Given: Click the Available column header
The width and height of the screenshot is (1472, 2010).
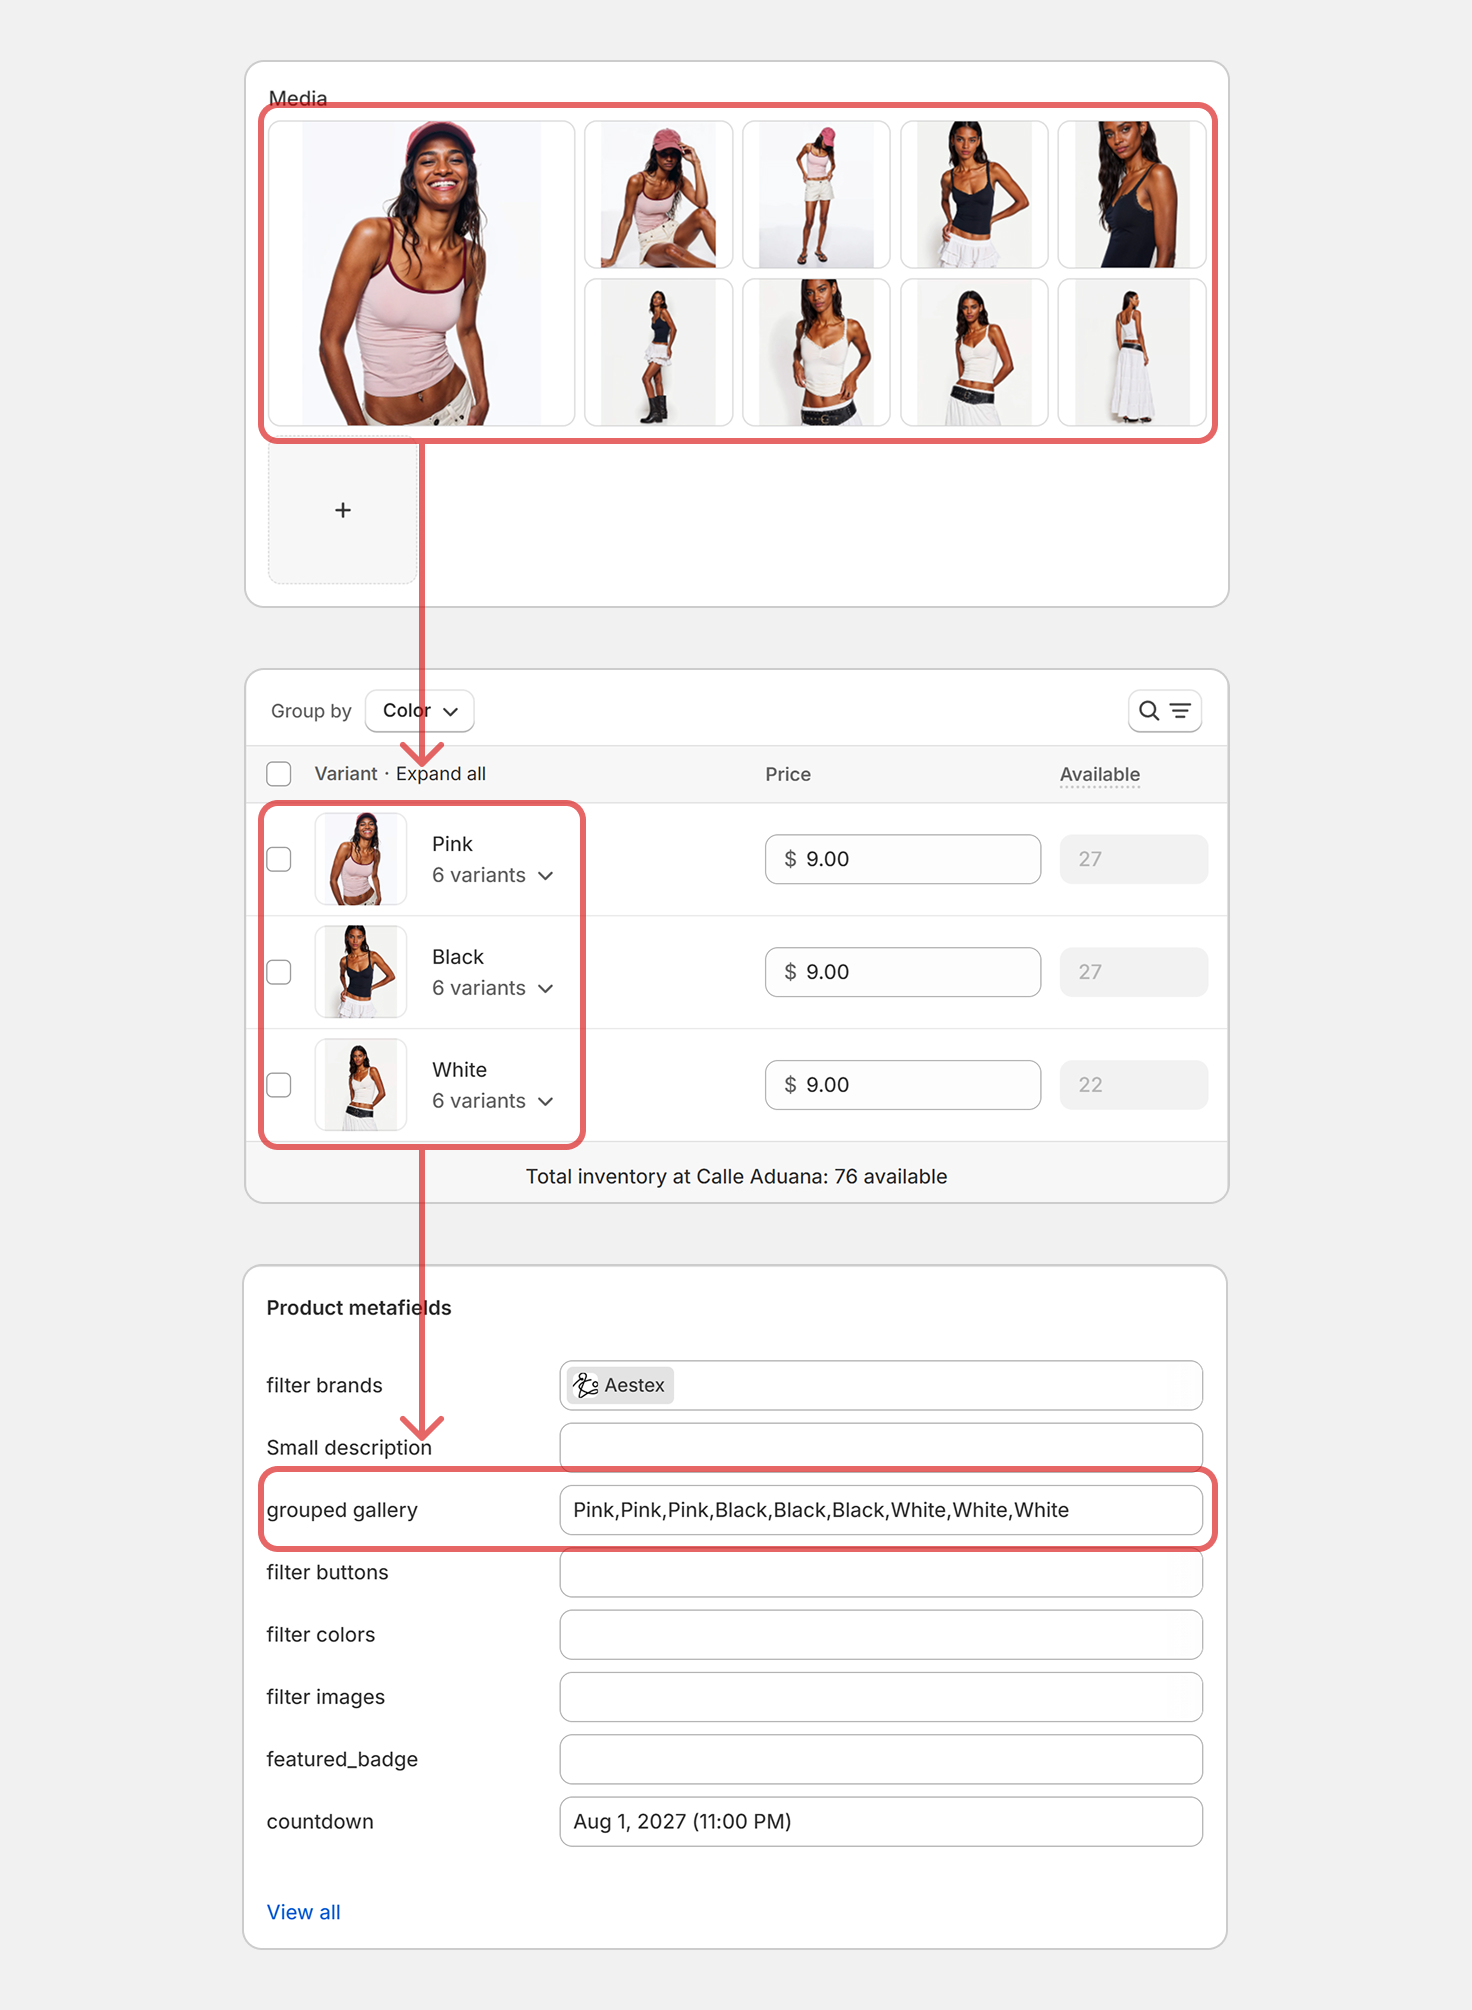Looking at the screenshot, I should (x=1100, y=774).
